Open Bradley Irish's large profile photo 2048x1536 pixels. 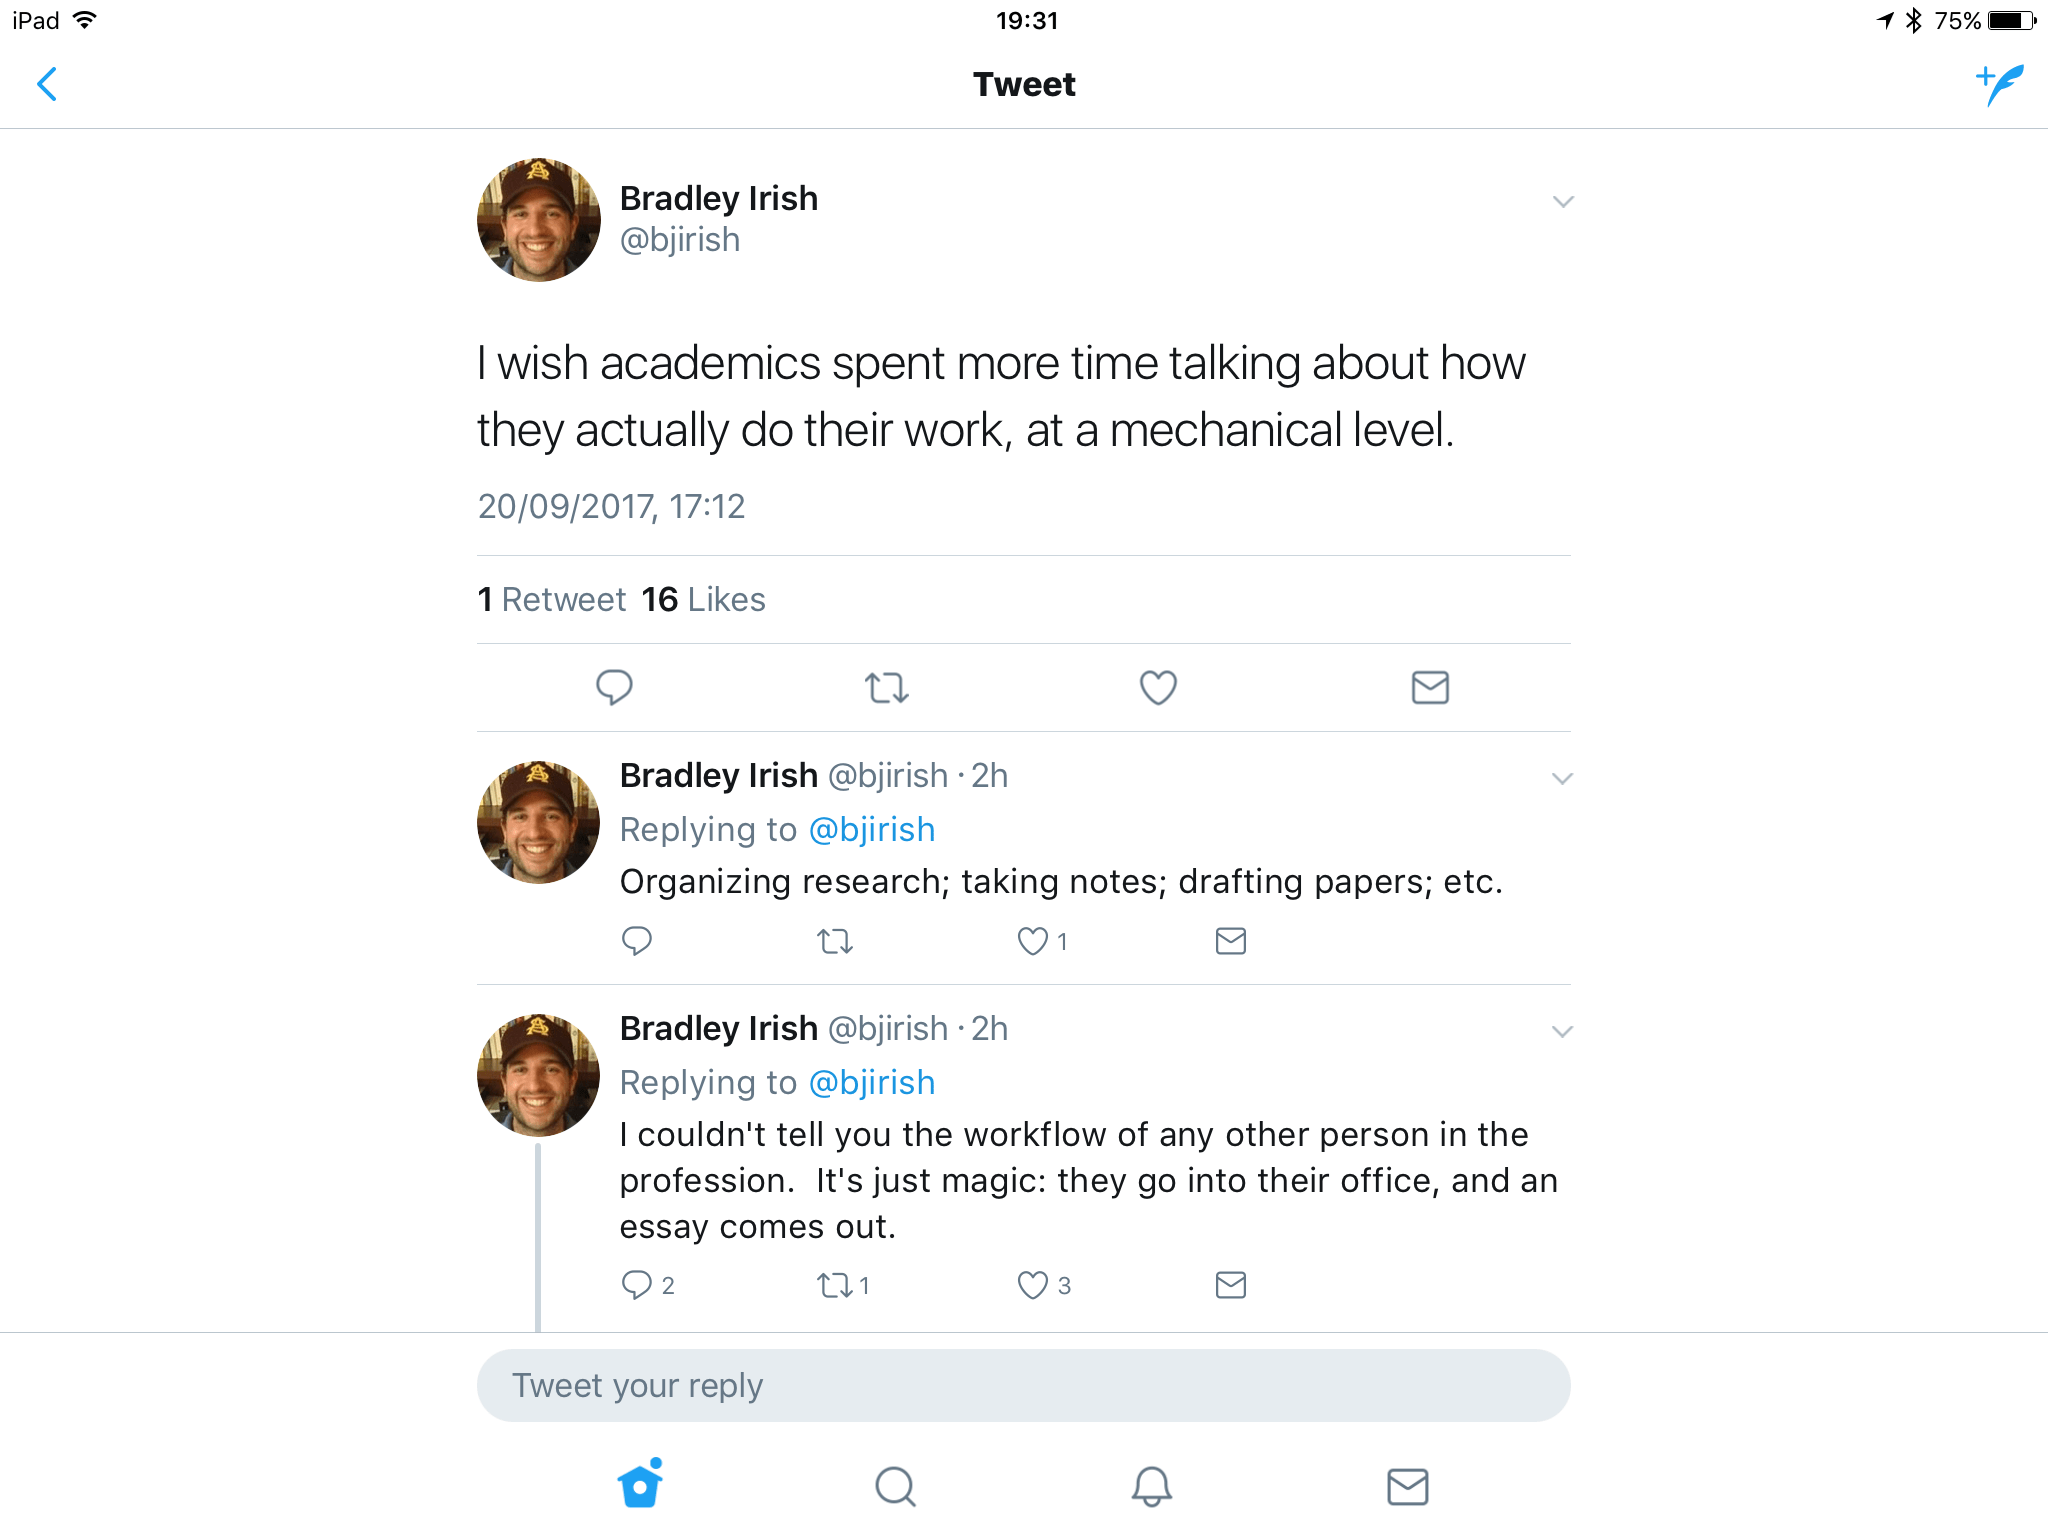tap(539, 220)
